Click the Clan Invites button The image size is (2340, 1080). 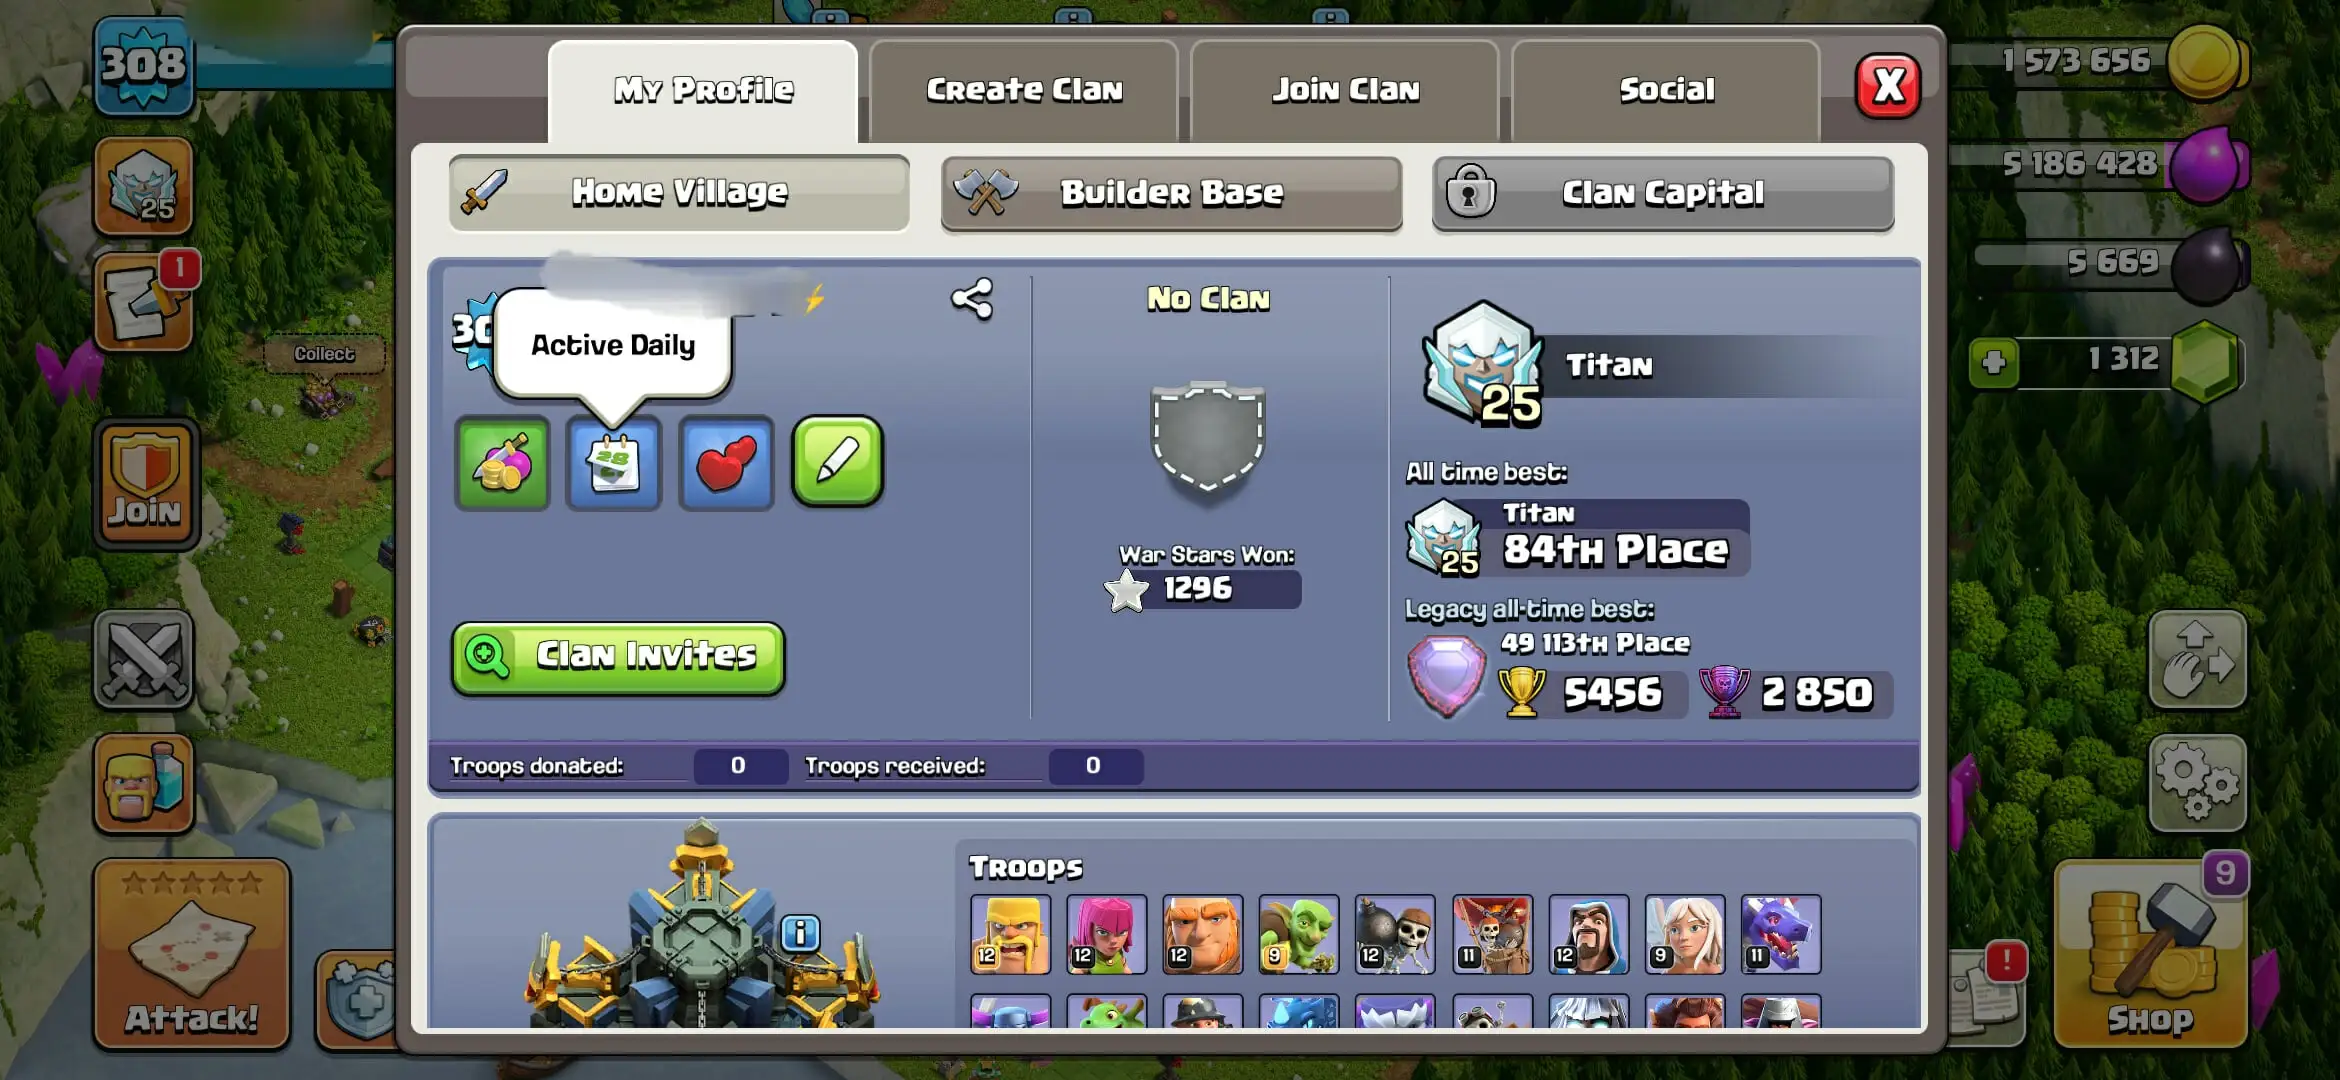(x=618, y=657)
